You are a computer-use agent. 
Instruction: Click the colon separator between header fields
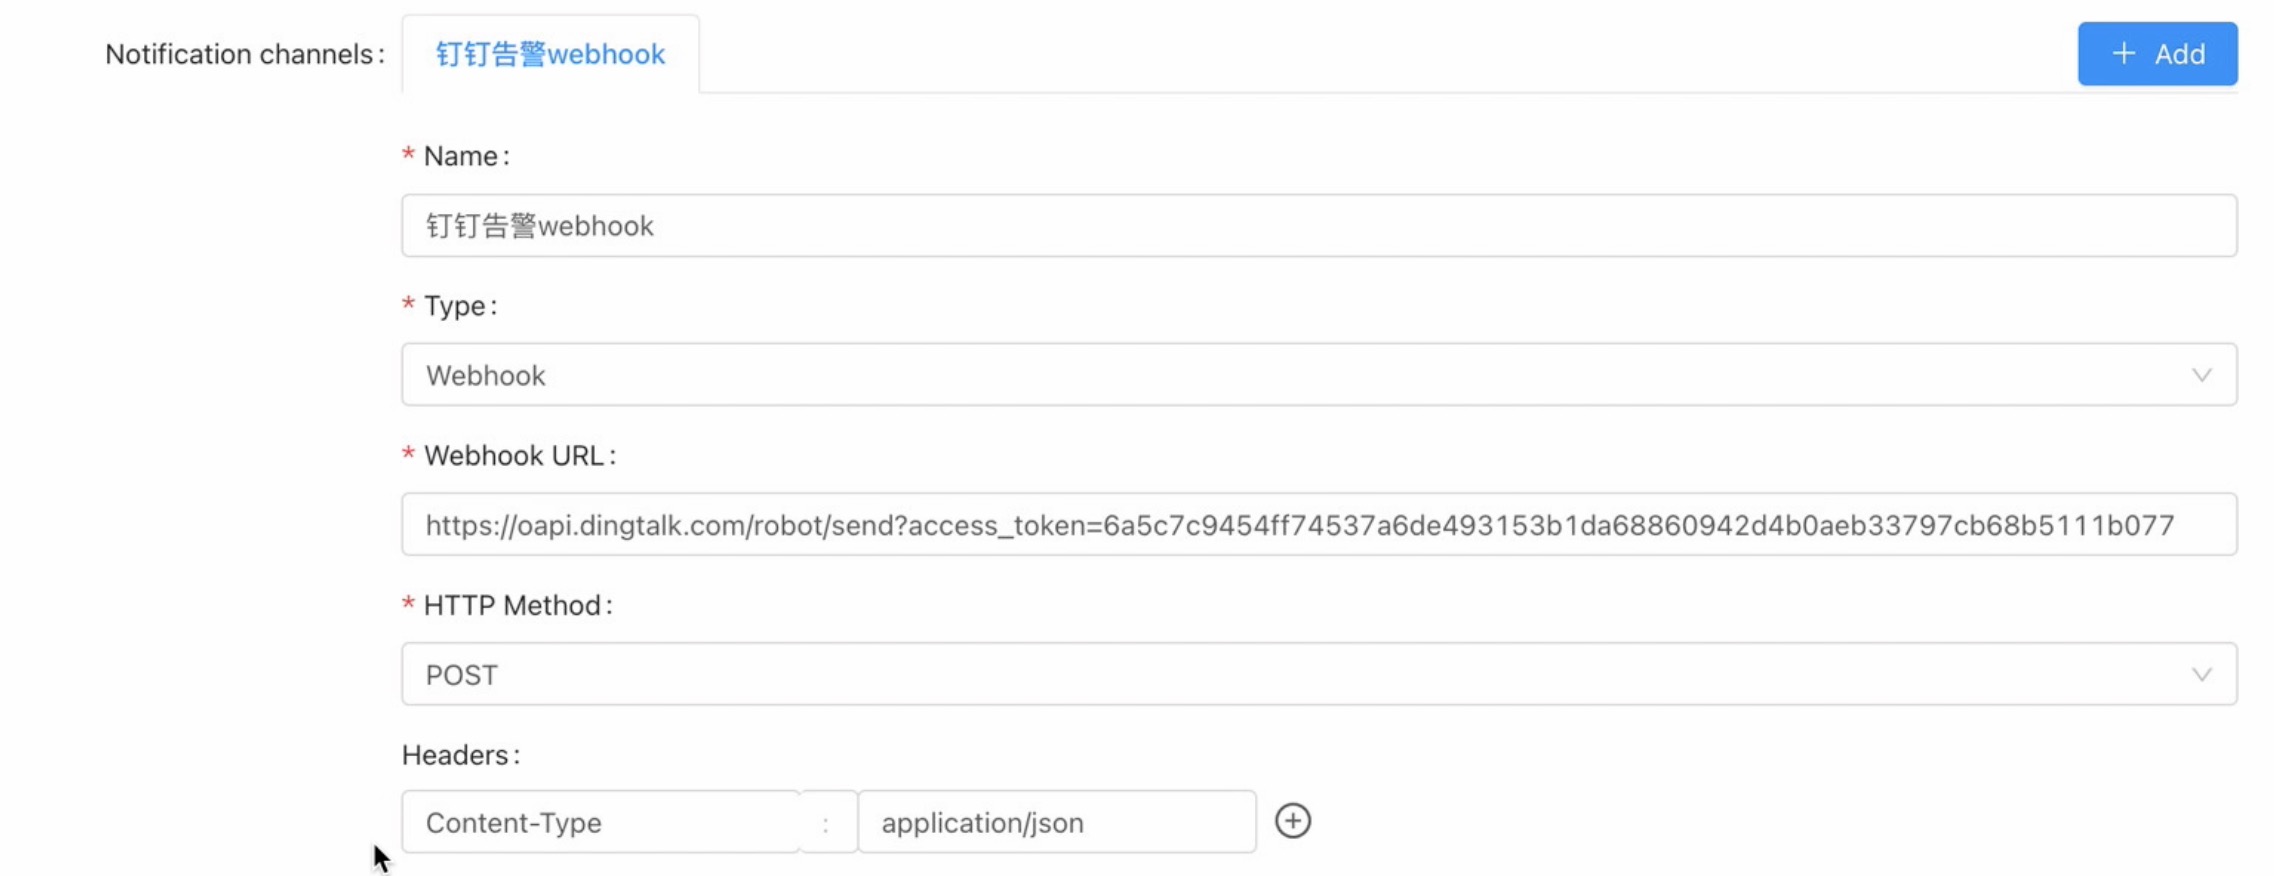827,821
